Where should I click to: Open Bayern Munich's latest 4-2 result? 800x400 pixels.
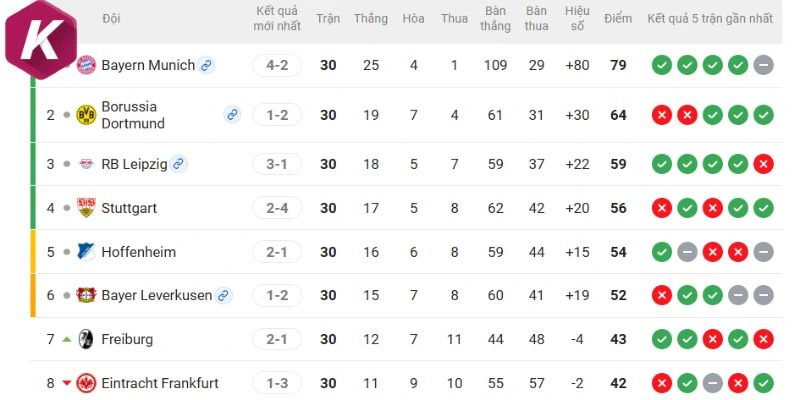coord(277,65)
